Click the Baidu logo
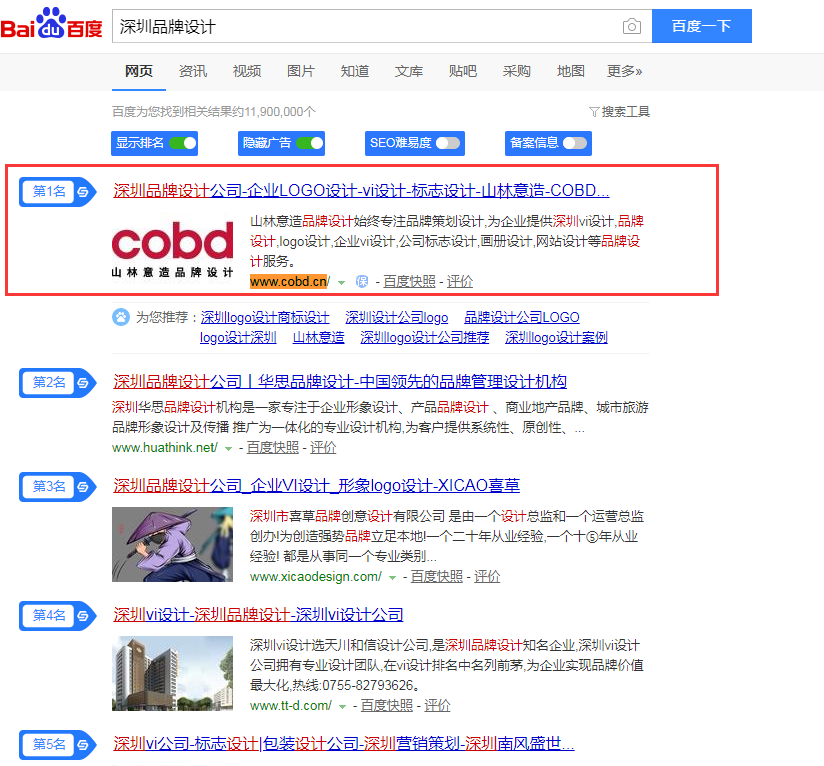Viewport: 824px width, 766px height. click(52, 24)
